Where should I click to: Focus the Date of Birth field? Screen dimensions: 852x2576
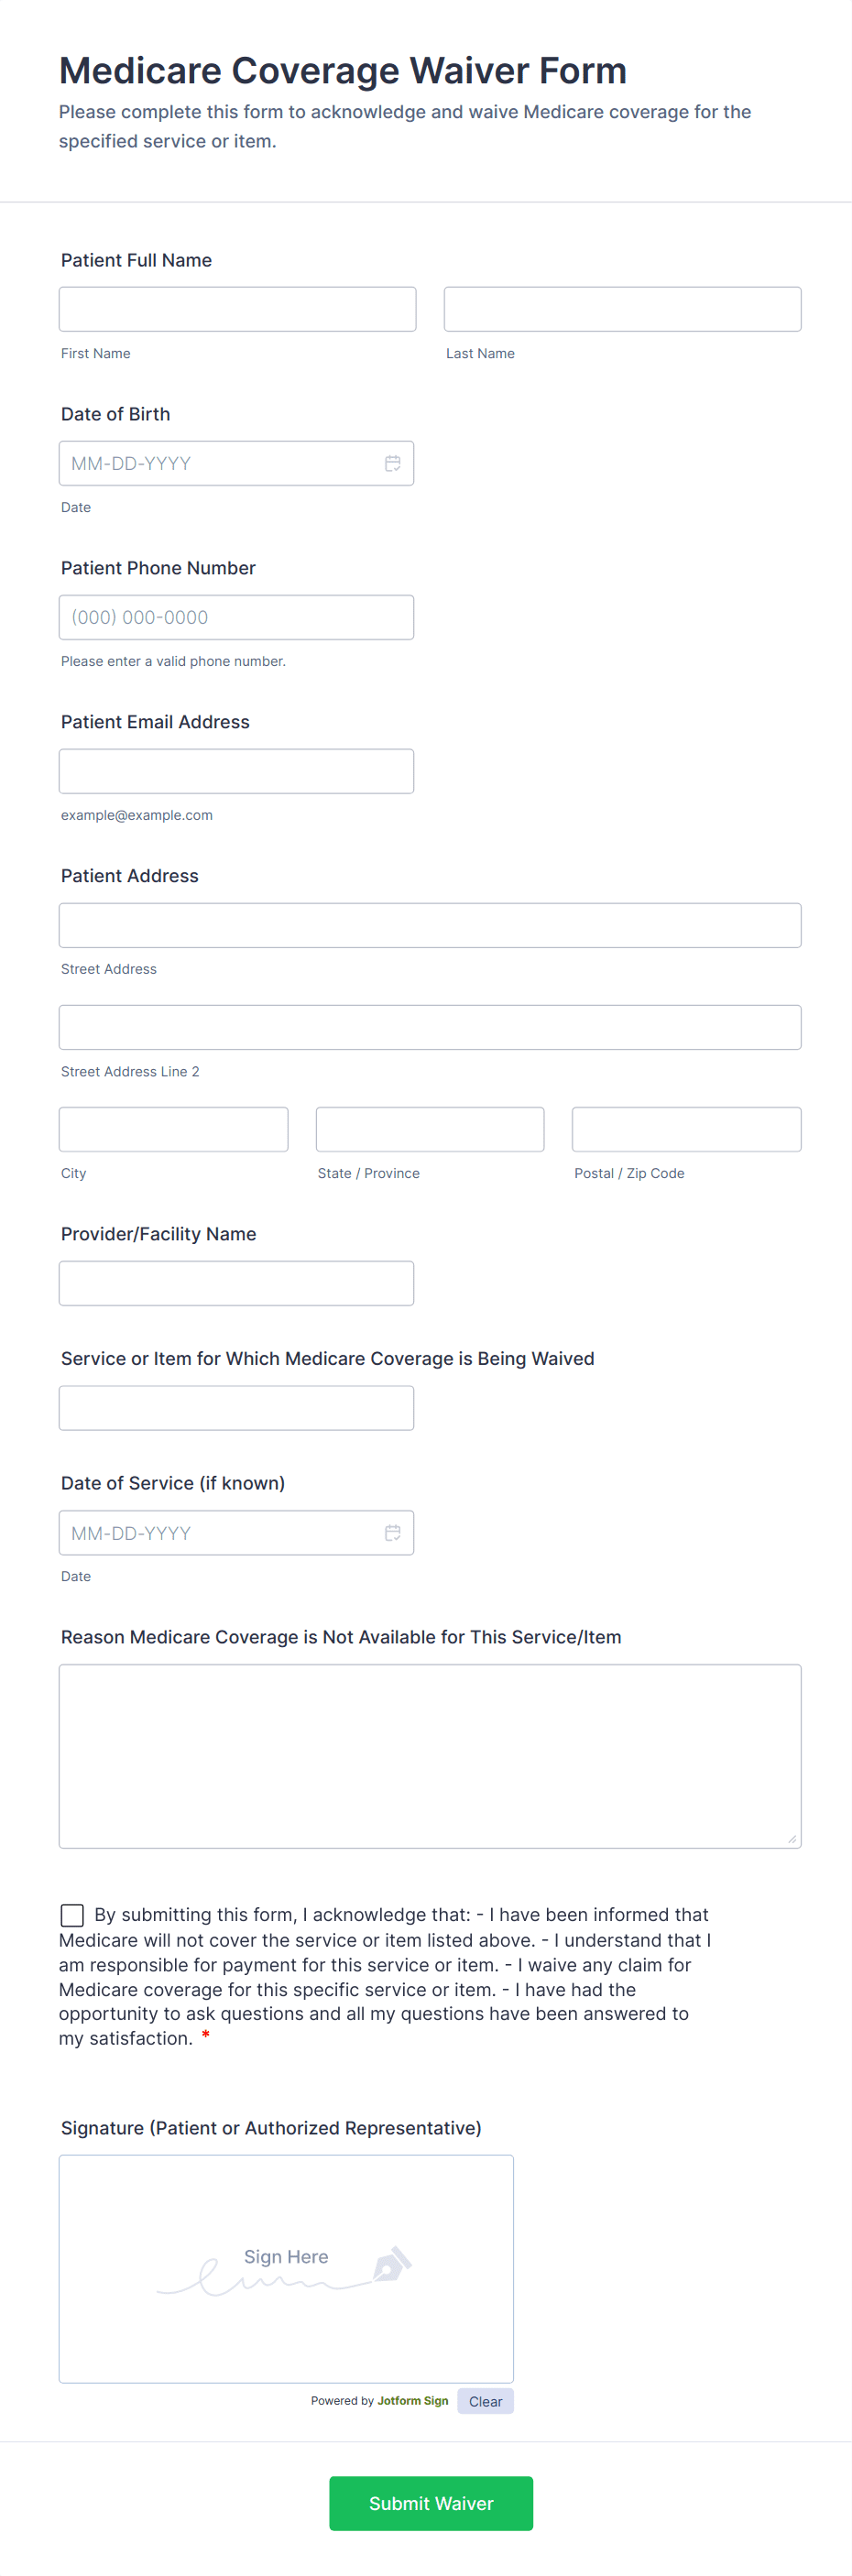point(220,463)
